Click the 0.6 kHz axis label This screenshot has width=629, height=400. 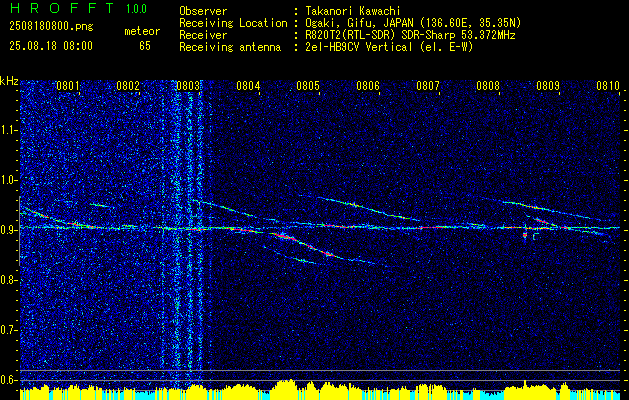pyautogui.click(x=9, y=380)
